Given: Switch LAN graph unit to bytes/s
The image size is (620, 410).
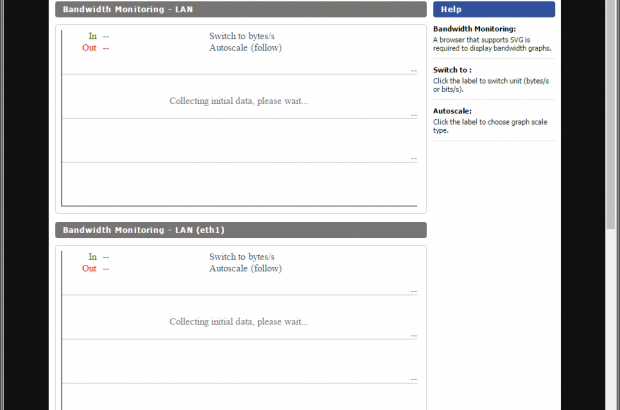Looking at the screenshot, I should coord(241,36).
